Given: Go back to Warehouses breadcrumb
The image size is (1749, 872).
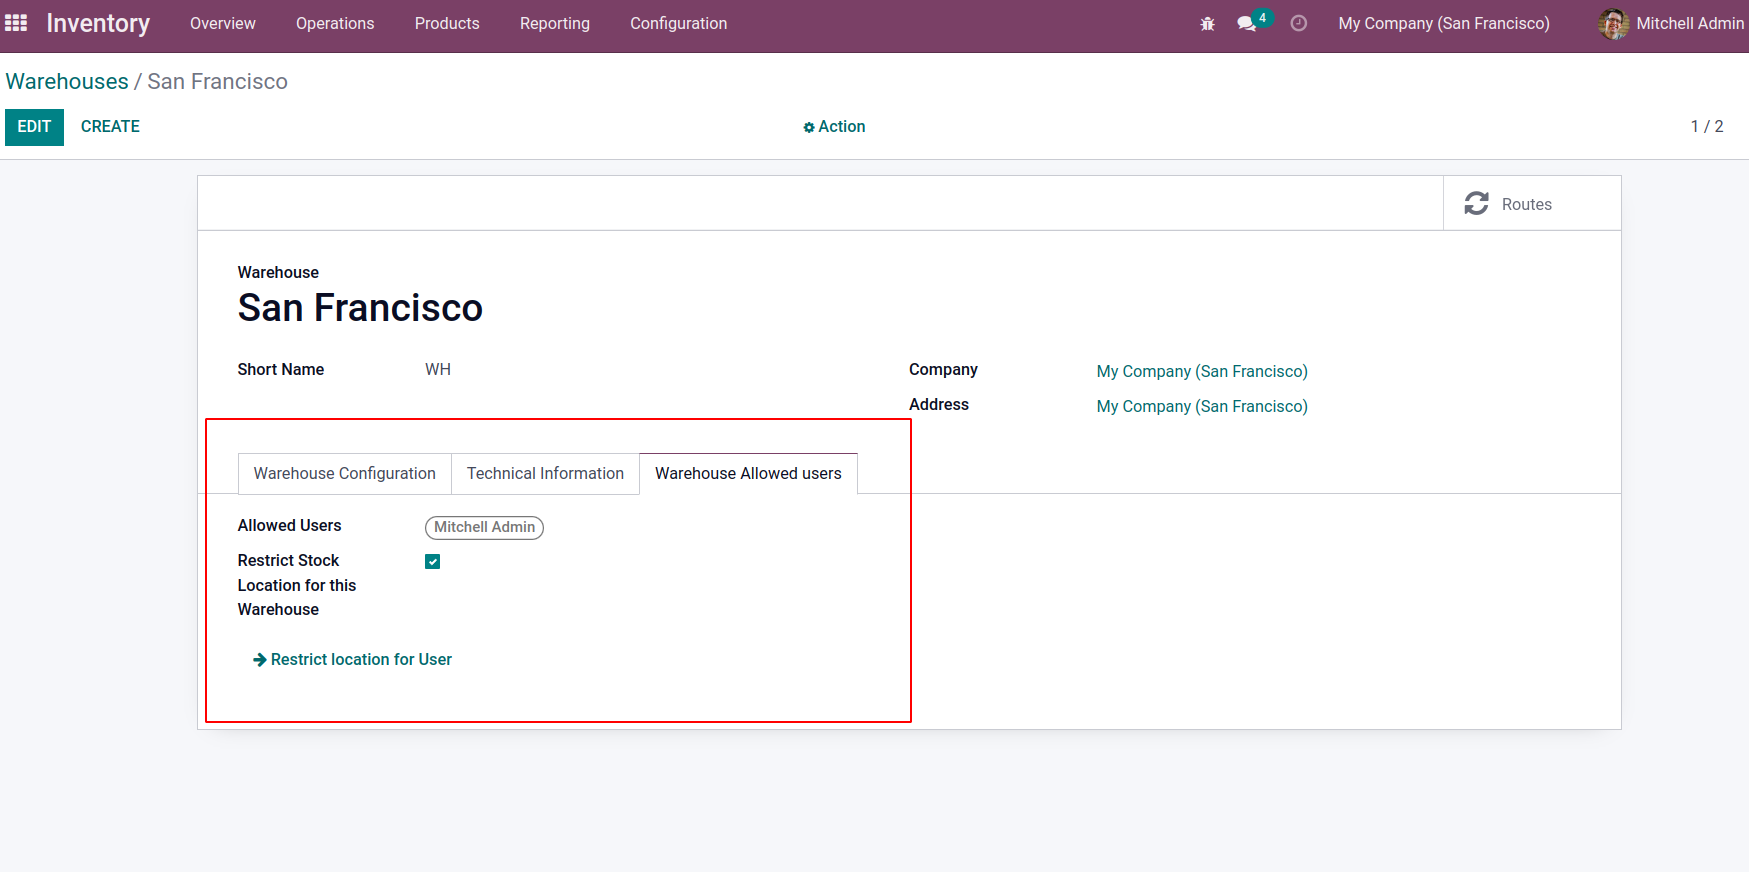Looking at the screenshot, I should point(67,82).
